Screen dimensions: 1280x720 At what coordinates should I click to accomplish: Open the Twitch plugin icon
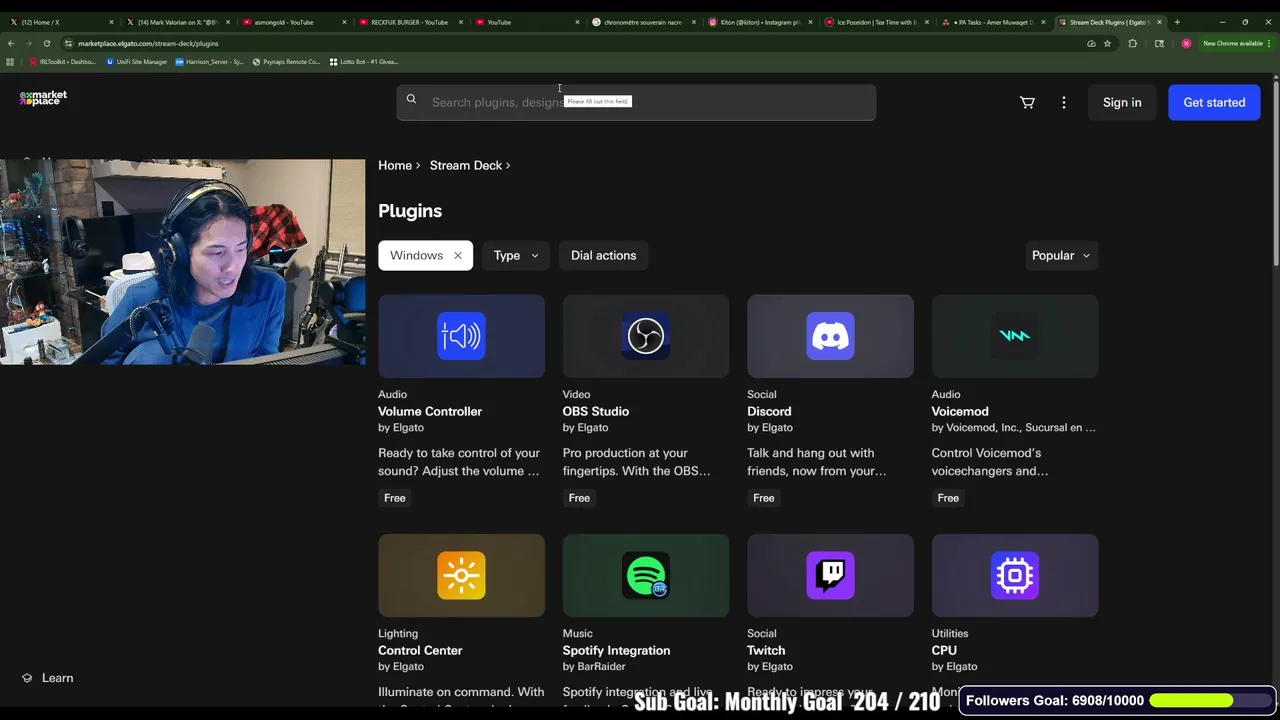(830, 575)
